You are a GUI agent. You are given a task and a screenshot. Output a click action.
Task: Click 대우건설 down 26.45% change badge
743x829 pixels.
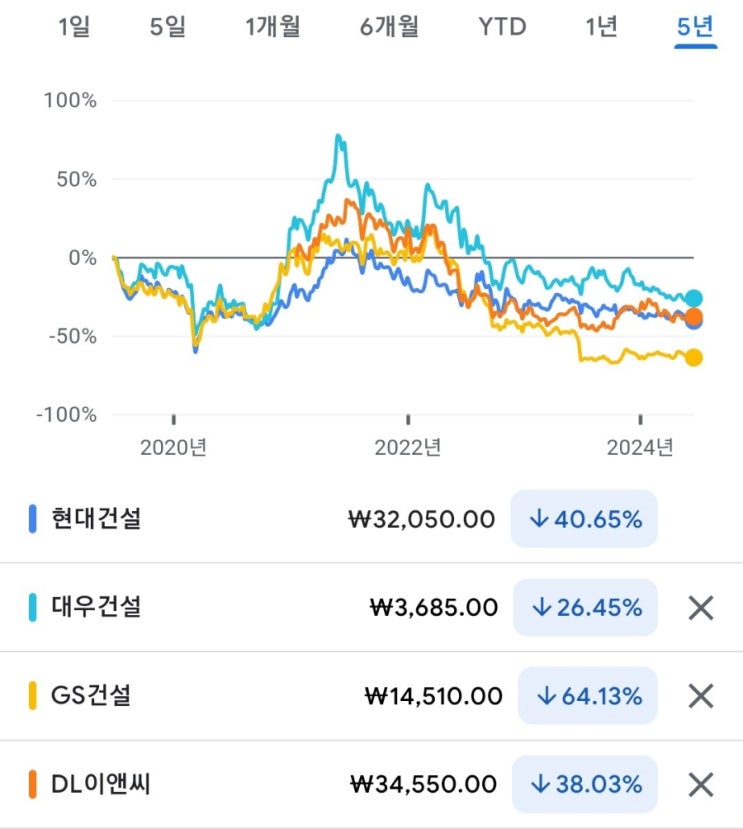tap(586, 607)
